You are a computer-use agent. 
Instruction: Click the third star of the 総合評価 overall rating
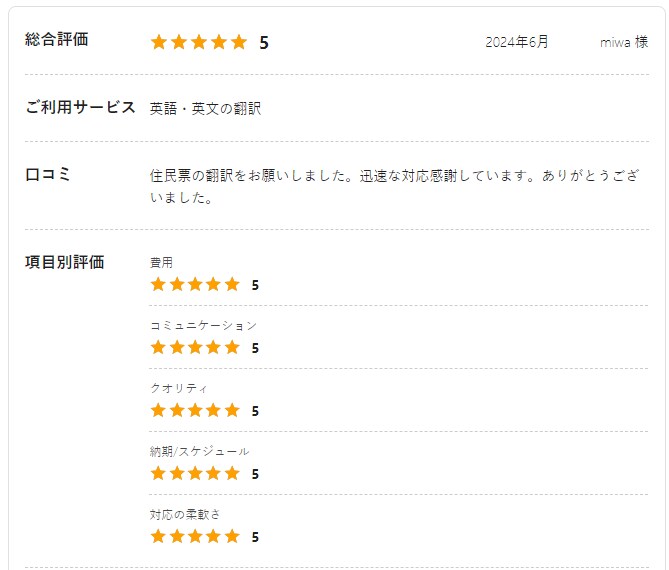199,42
